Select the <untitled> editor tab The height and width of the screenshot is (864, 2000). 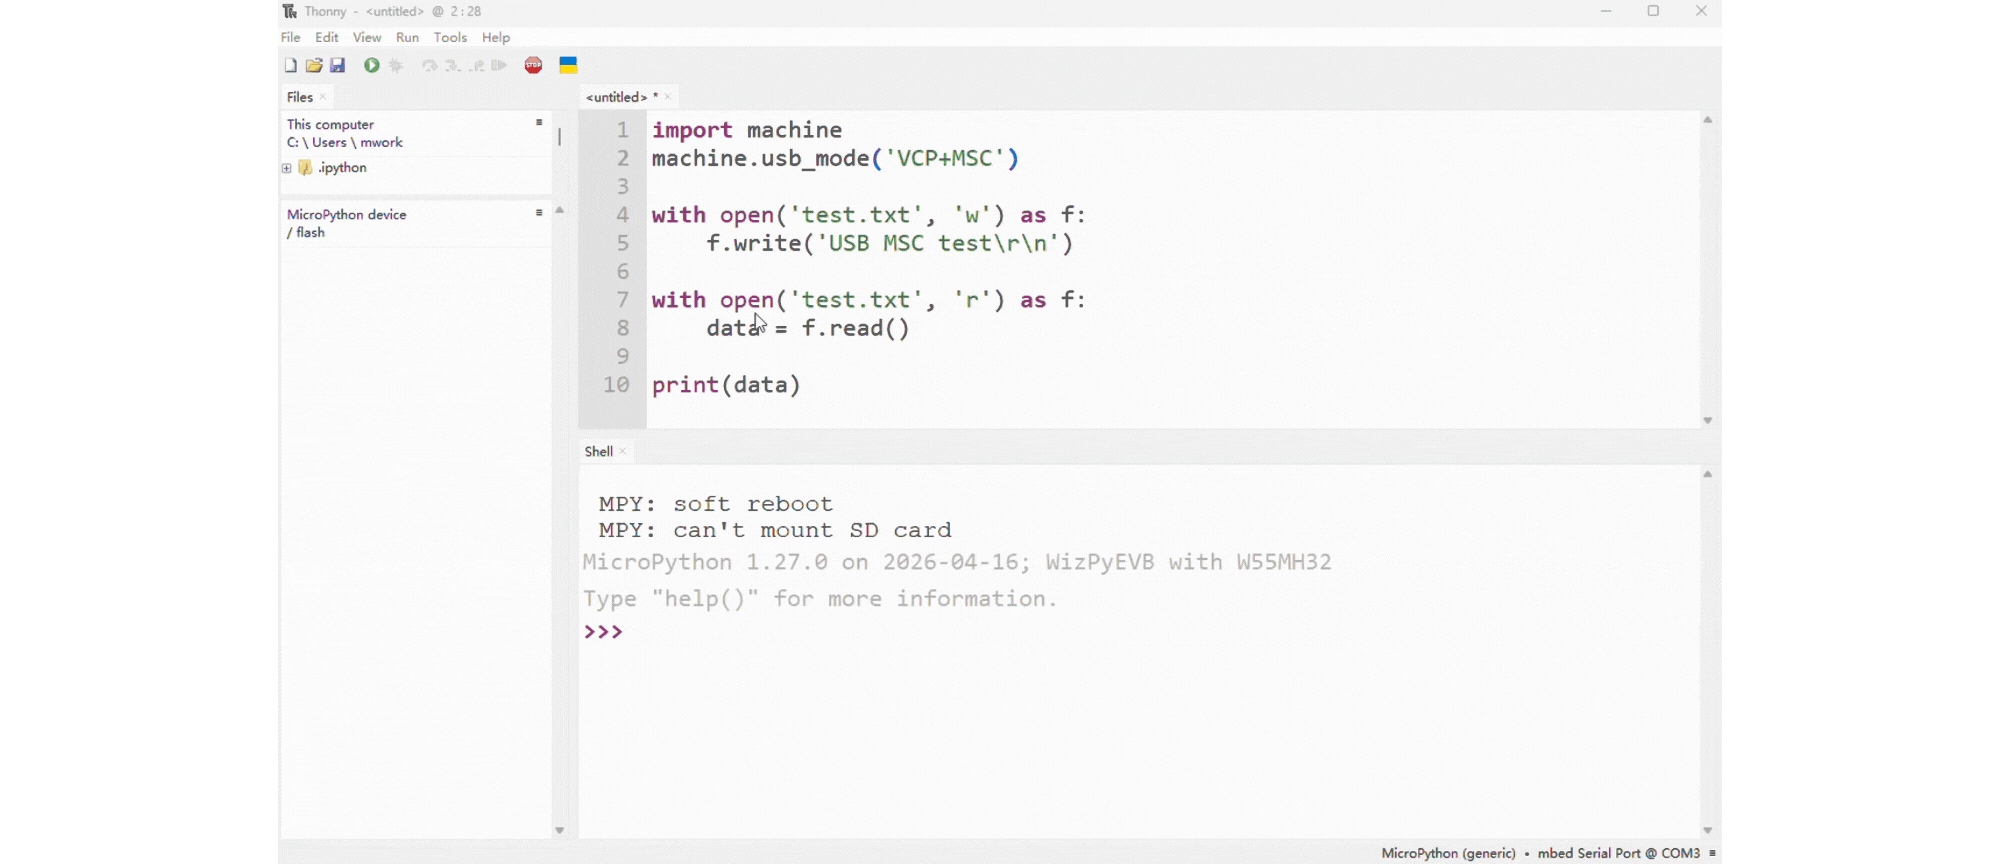click(x=616, y=97)
